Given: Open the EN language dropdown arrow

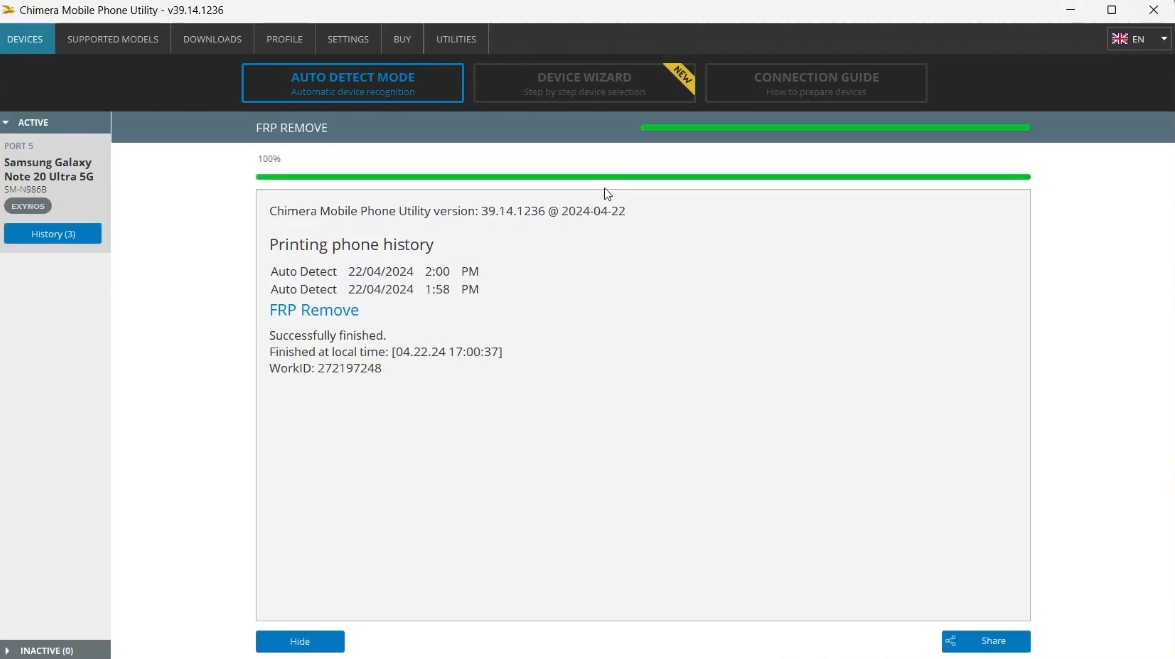Looking at the screenshot, I should click(x=1164, y=39).
